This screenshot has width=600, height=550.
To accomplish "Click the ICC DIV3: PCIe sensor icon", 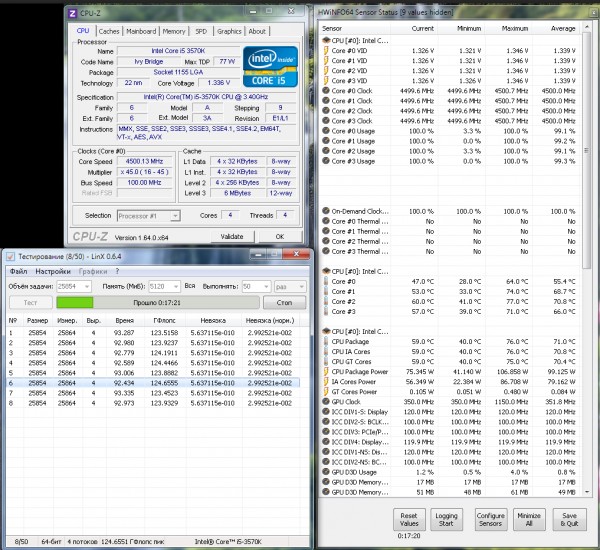I will coord(326,432).
